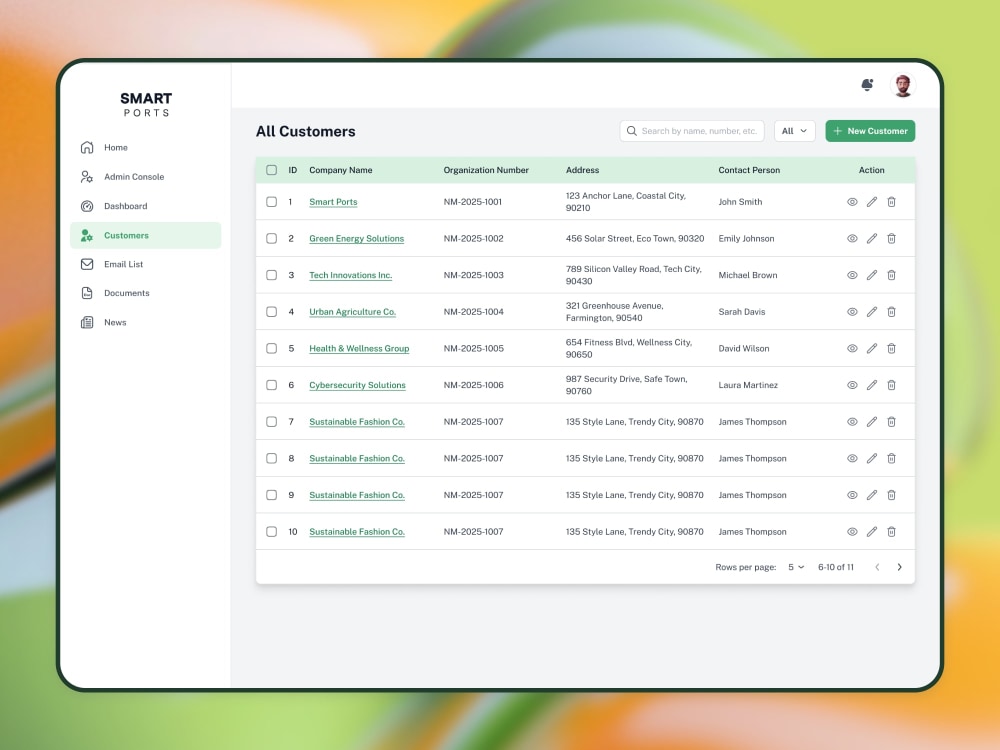This screenshot has width=1000, height=750.
Task: Click the customer search field
Action: [692, 131]
